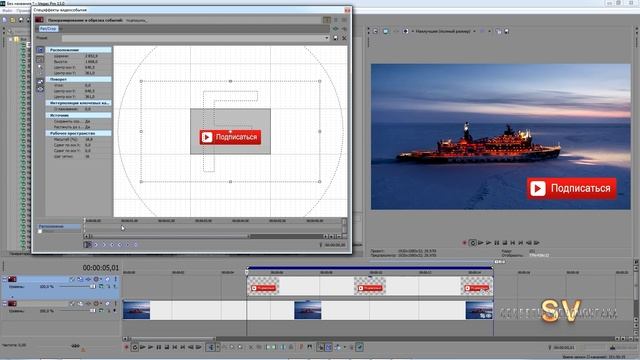Click Stop in the main transport bar

coord(167,347)
